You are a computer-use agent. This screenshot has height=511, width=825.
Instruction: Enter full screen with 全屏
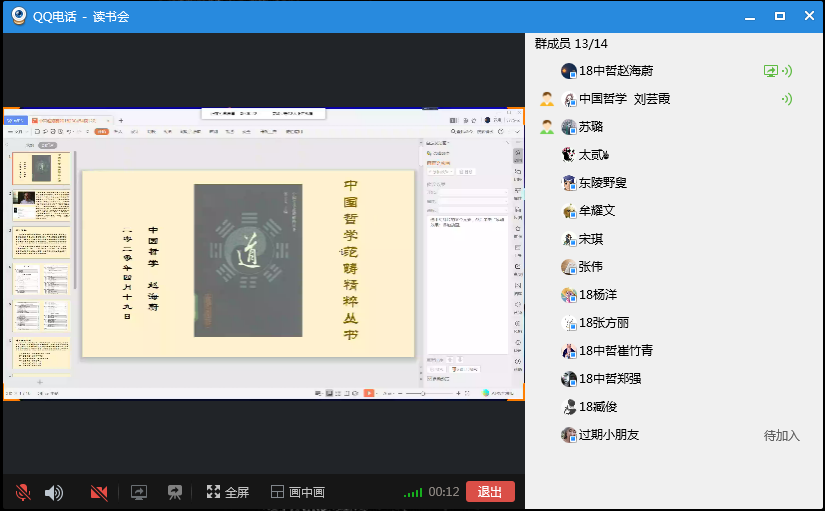(228, 492)
